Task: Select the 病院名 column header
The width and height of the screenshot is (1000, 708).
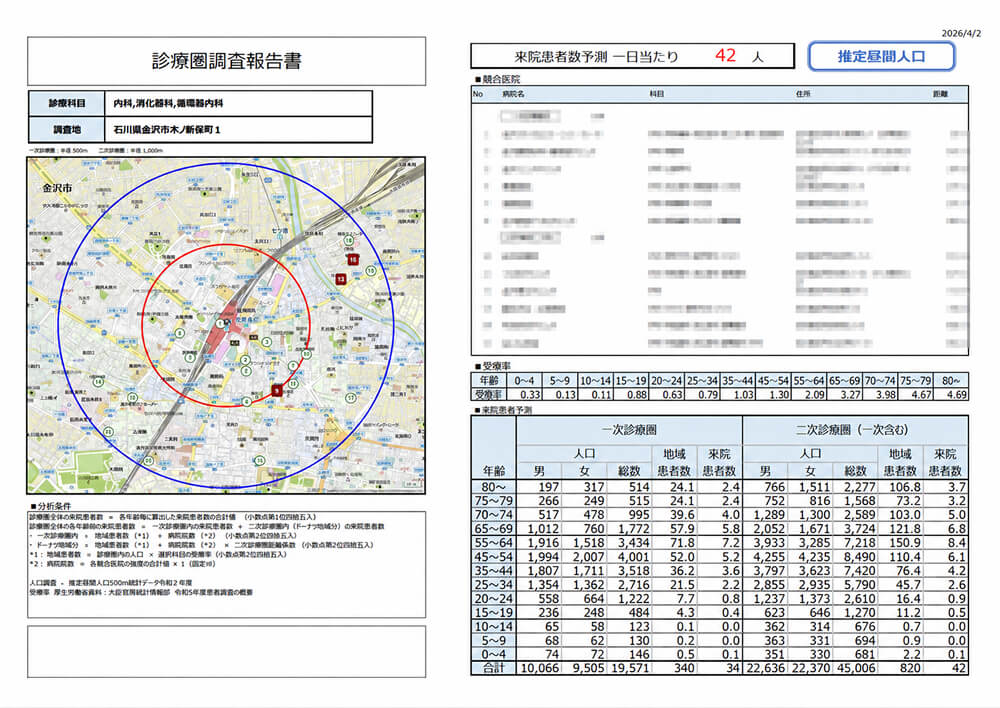Action: [513, 94]
